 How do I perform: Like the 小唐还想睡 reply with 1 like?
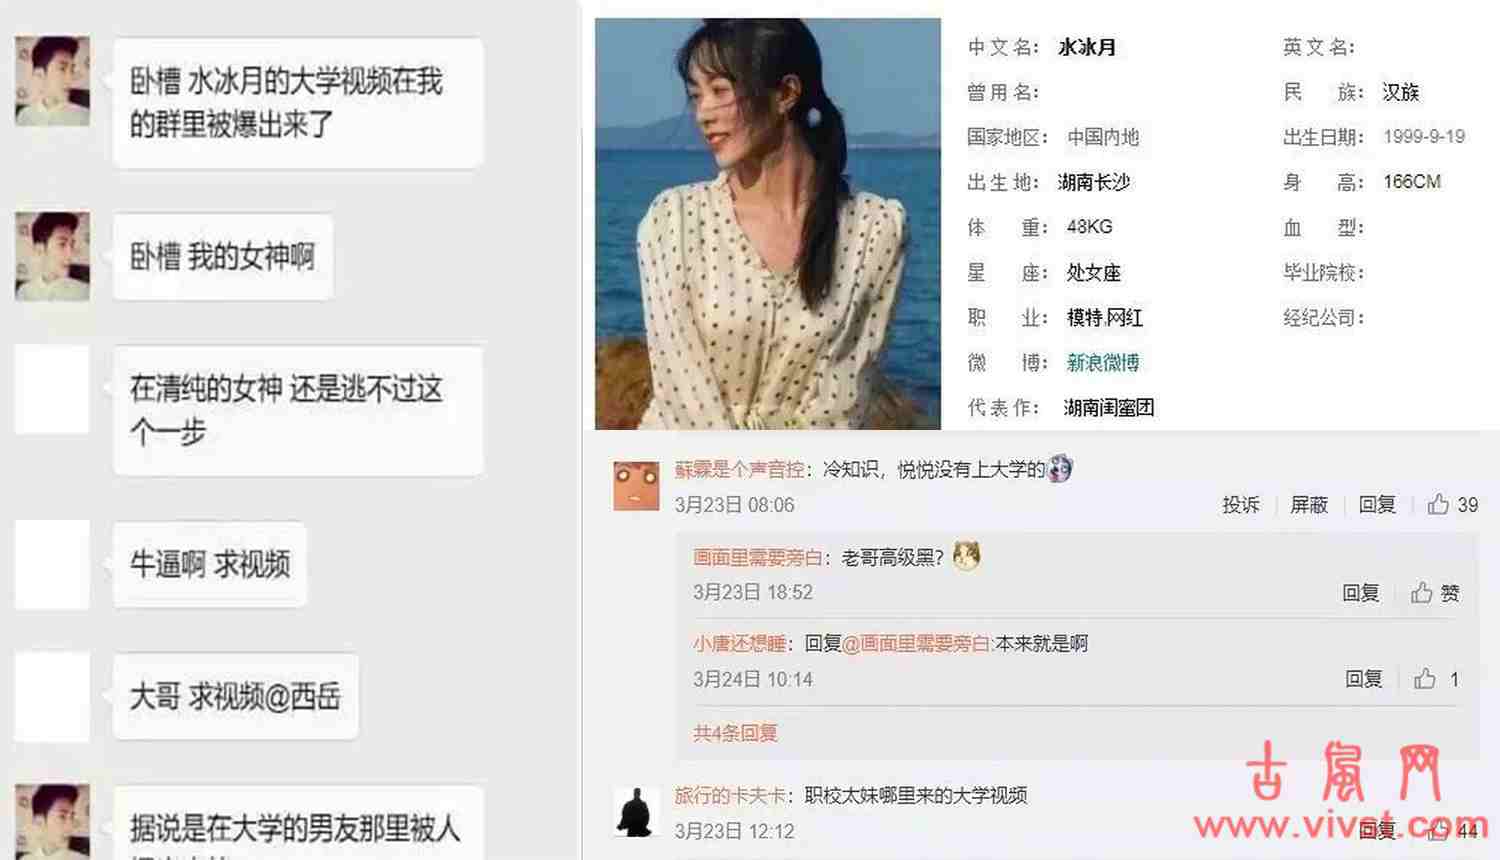coord(1425,679)
